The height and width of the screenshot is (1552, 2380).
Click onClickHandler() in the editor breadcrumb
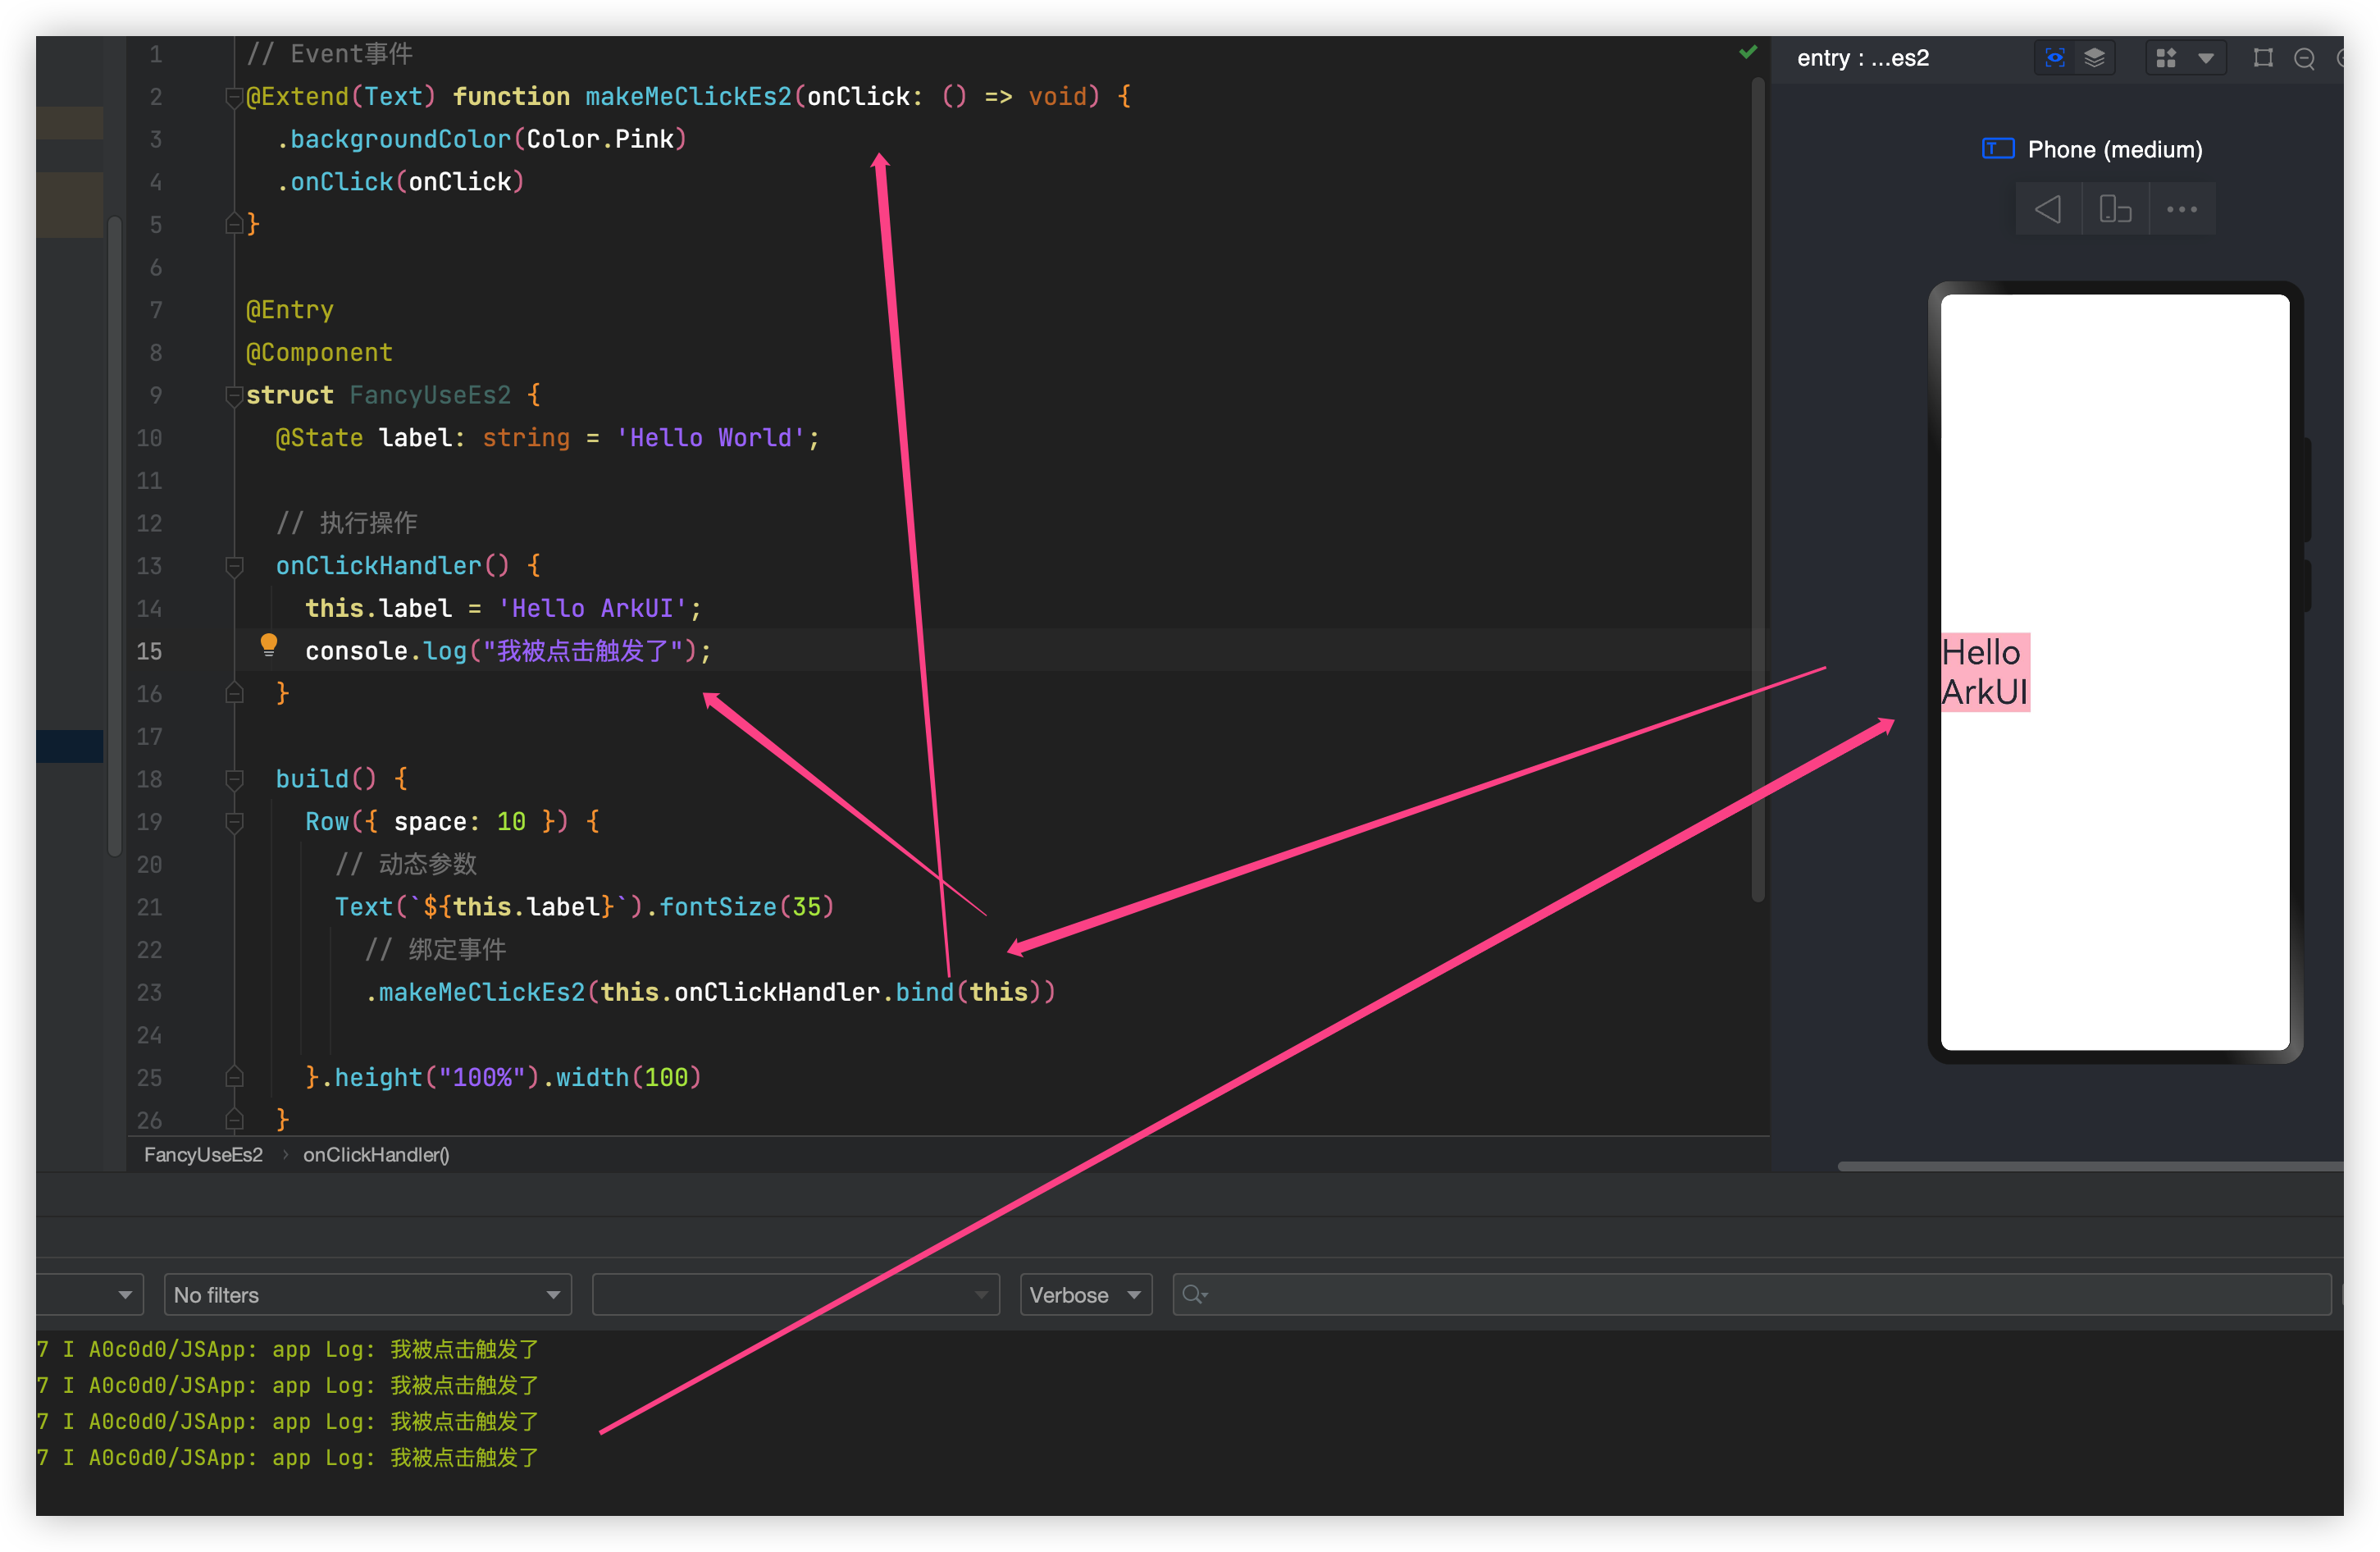(376, 1154)
